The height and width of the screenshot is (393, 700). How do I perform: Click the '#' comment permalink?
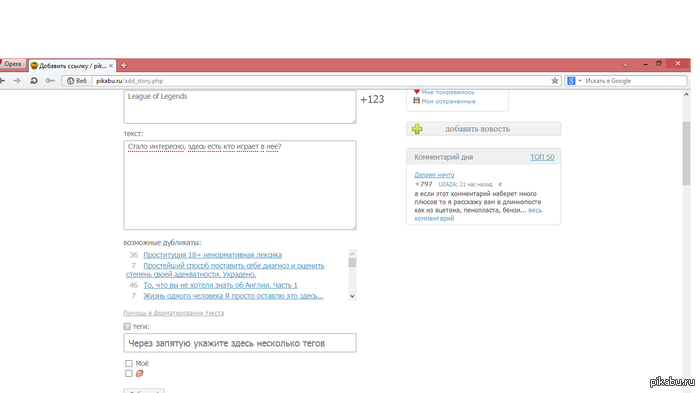500,184
